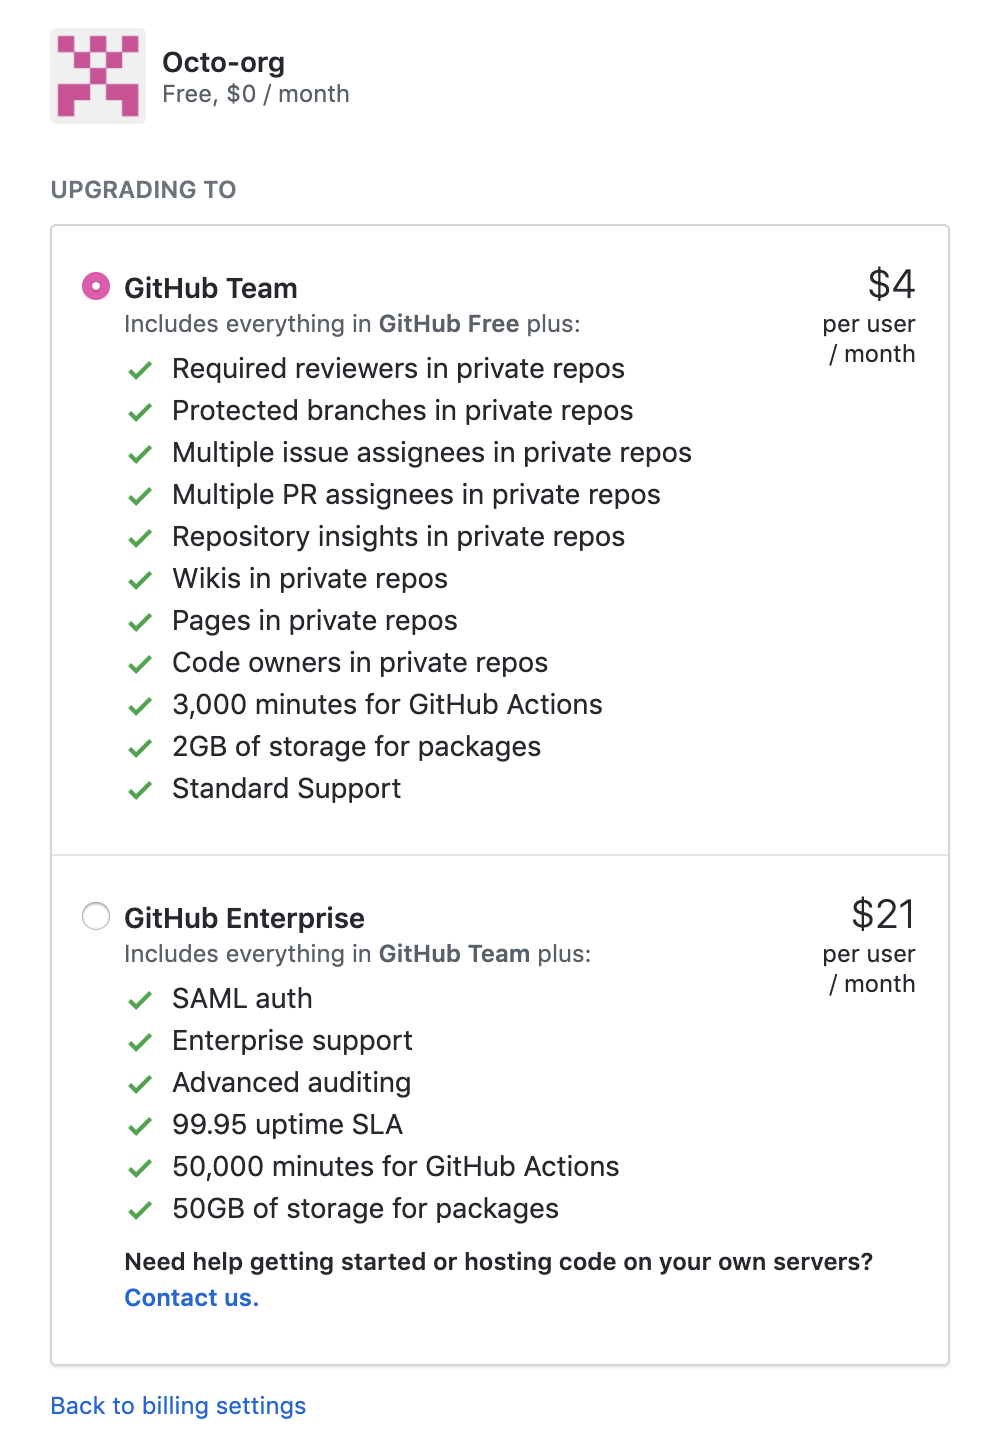
Task: Go back to billing settings
Action: click(x=178, y=1405)
